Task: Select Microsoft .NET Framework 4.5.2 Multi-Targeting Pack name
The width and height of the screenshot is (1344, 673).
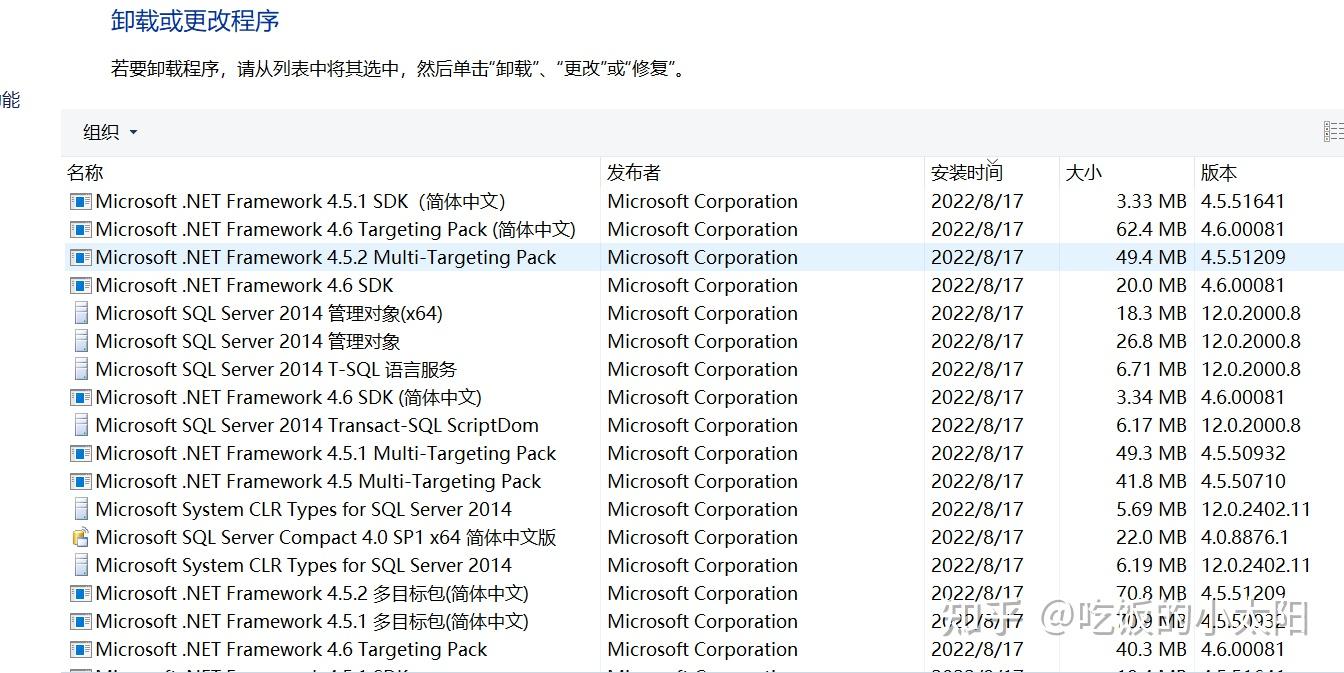Action: pyautogui.click(x=326, y=257)
